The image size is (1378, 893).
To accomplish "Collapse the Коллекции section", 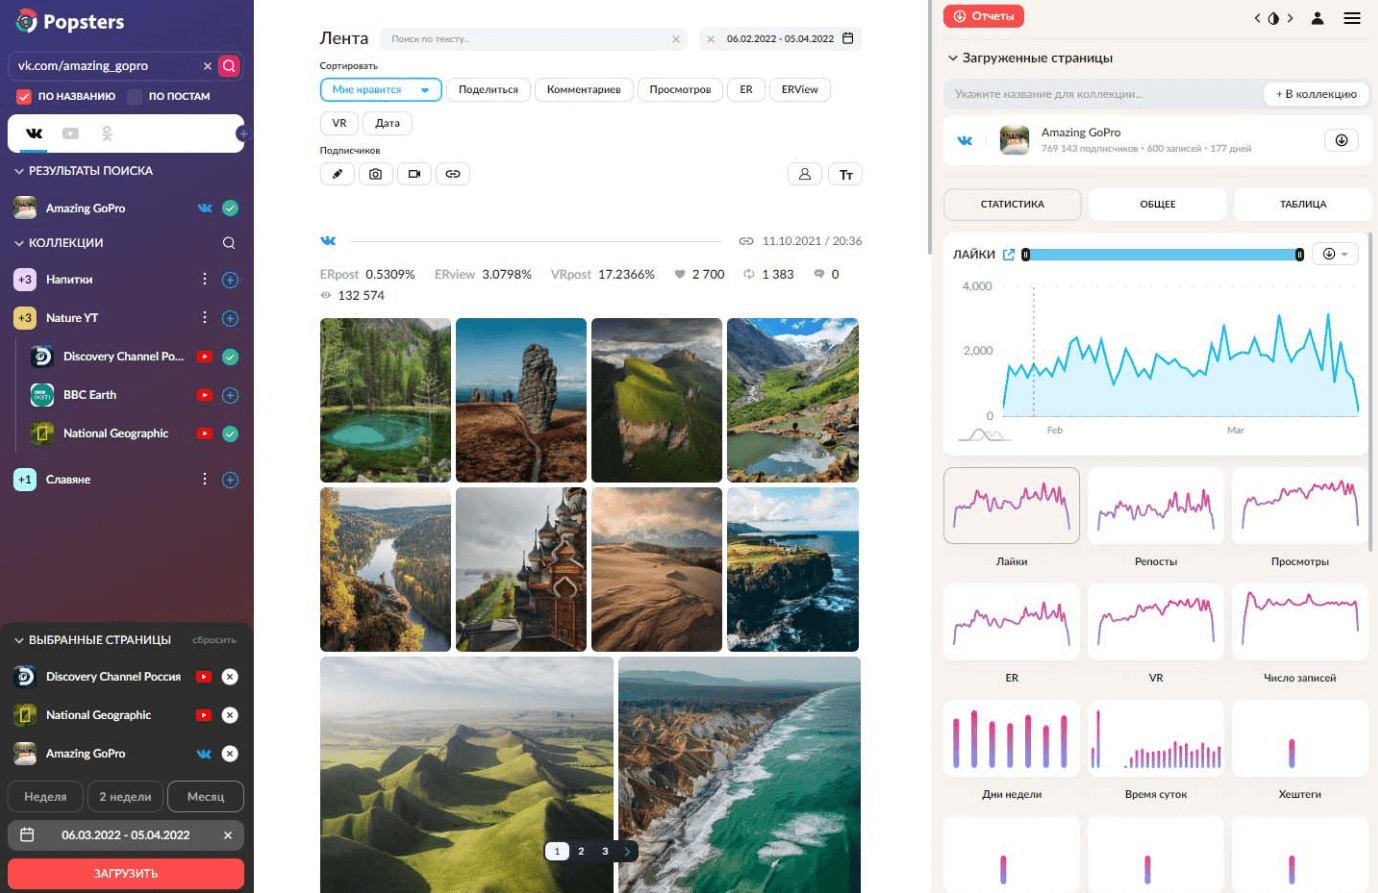I will click(18, 243).
